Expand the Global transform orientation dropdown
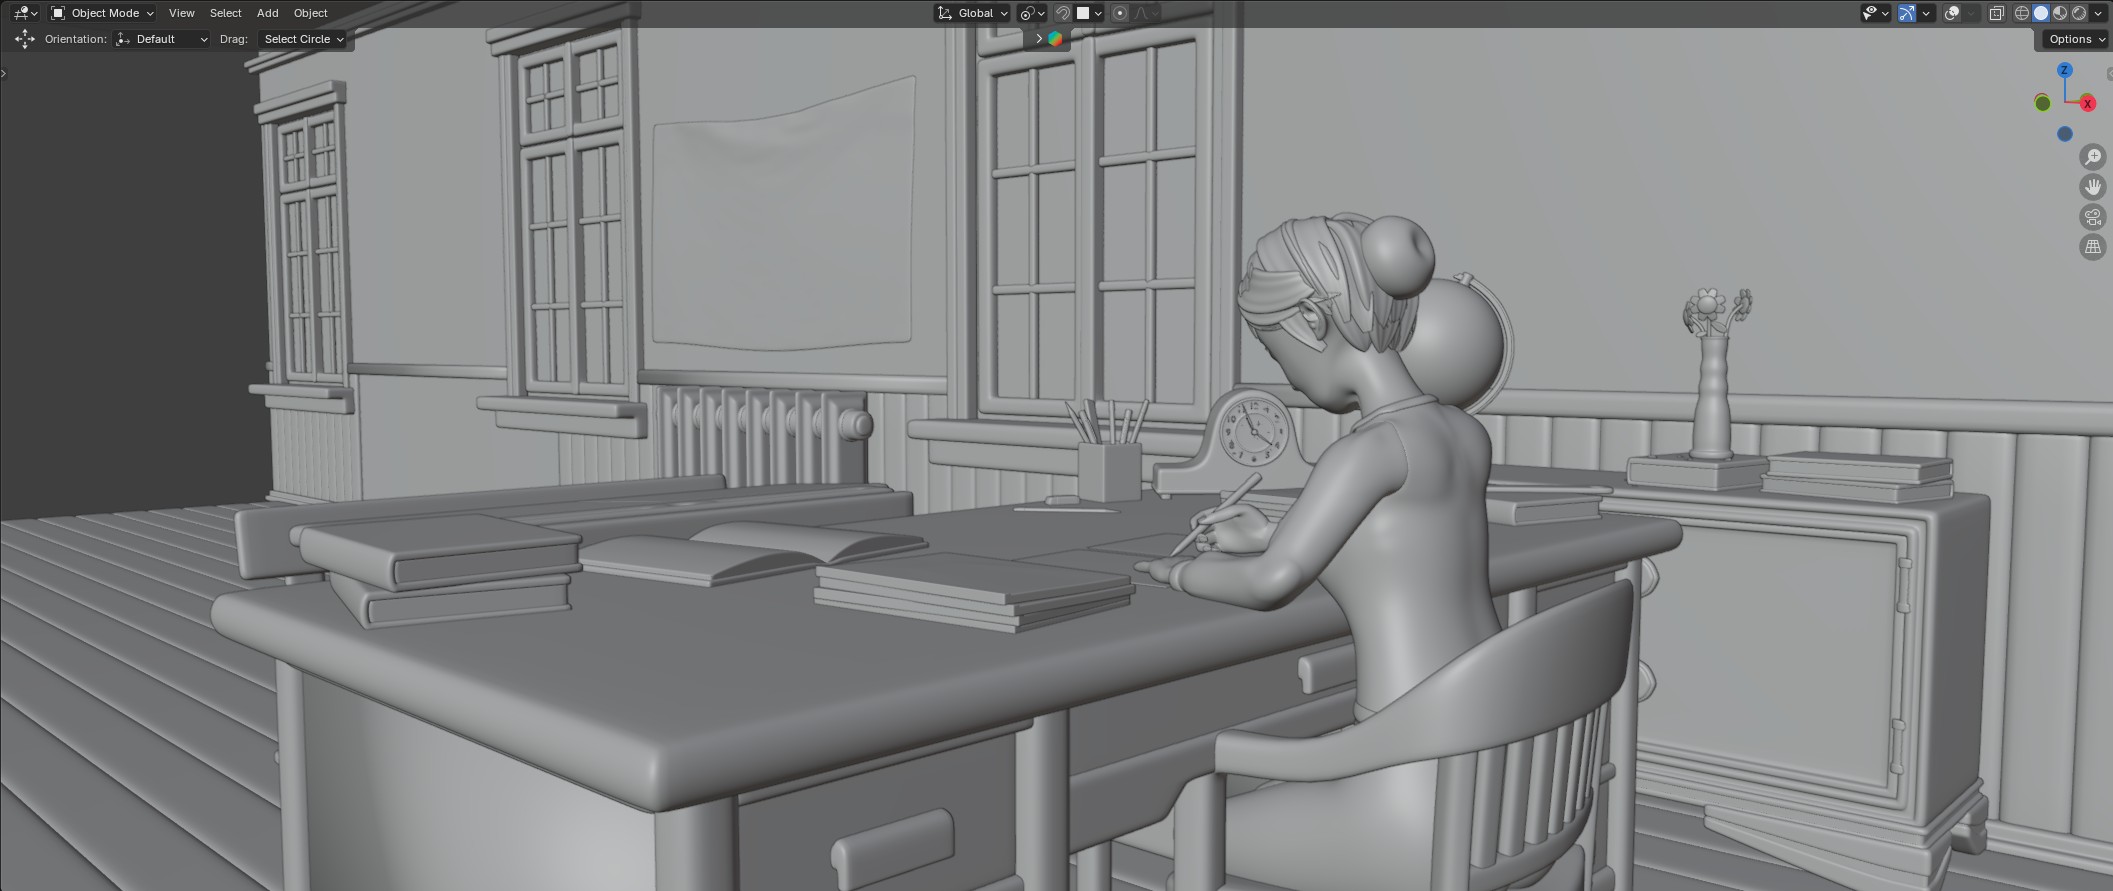 [973, 13]
